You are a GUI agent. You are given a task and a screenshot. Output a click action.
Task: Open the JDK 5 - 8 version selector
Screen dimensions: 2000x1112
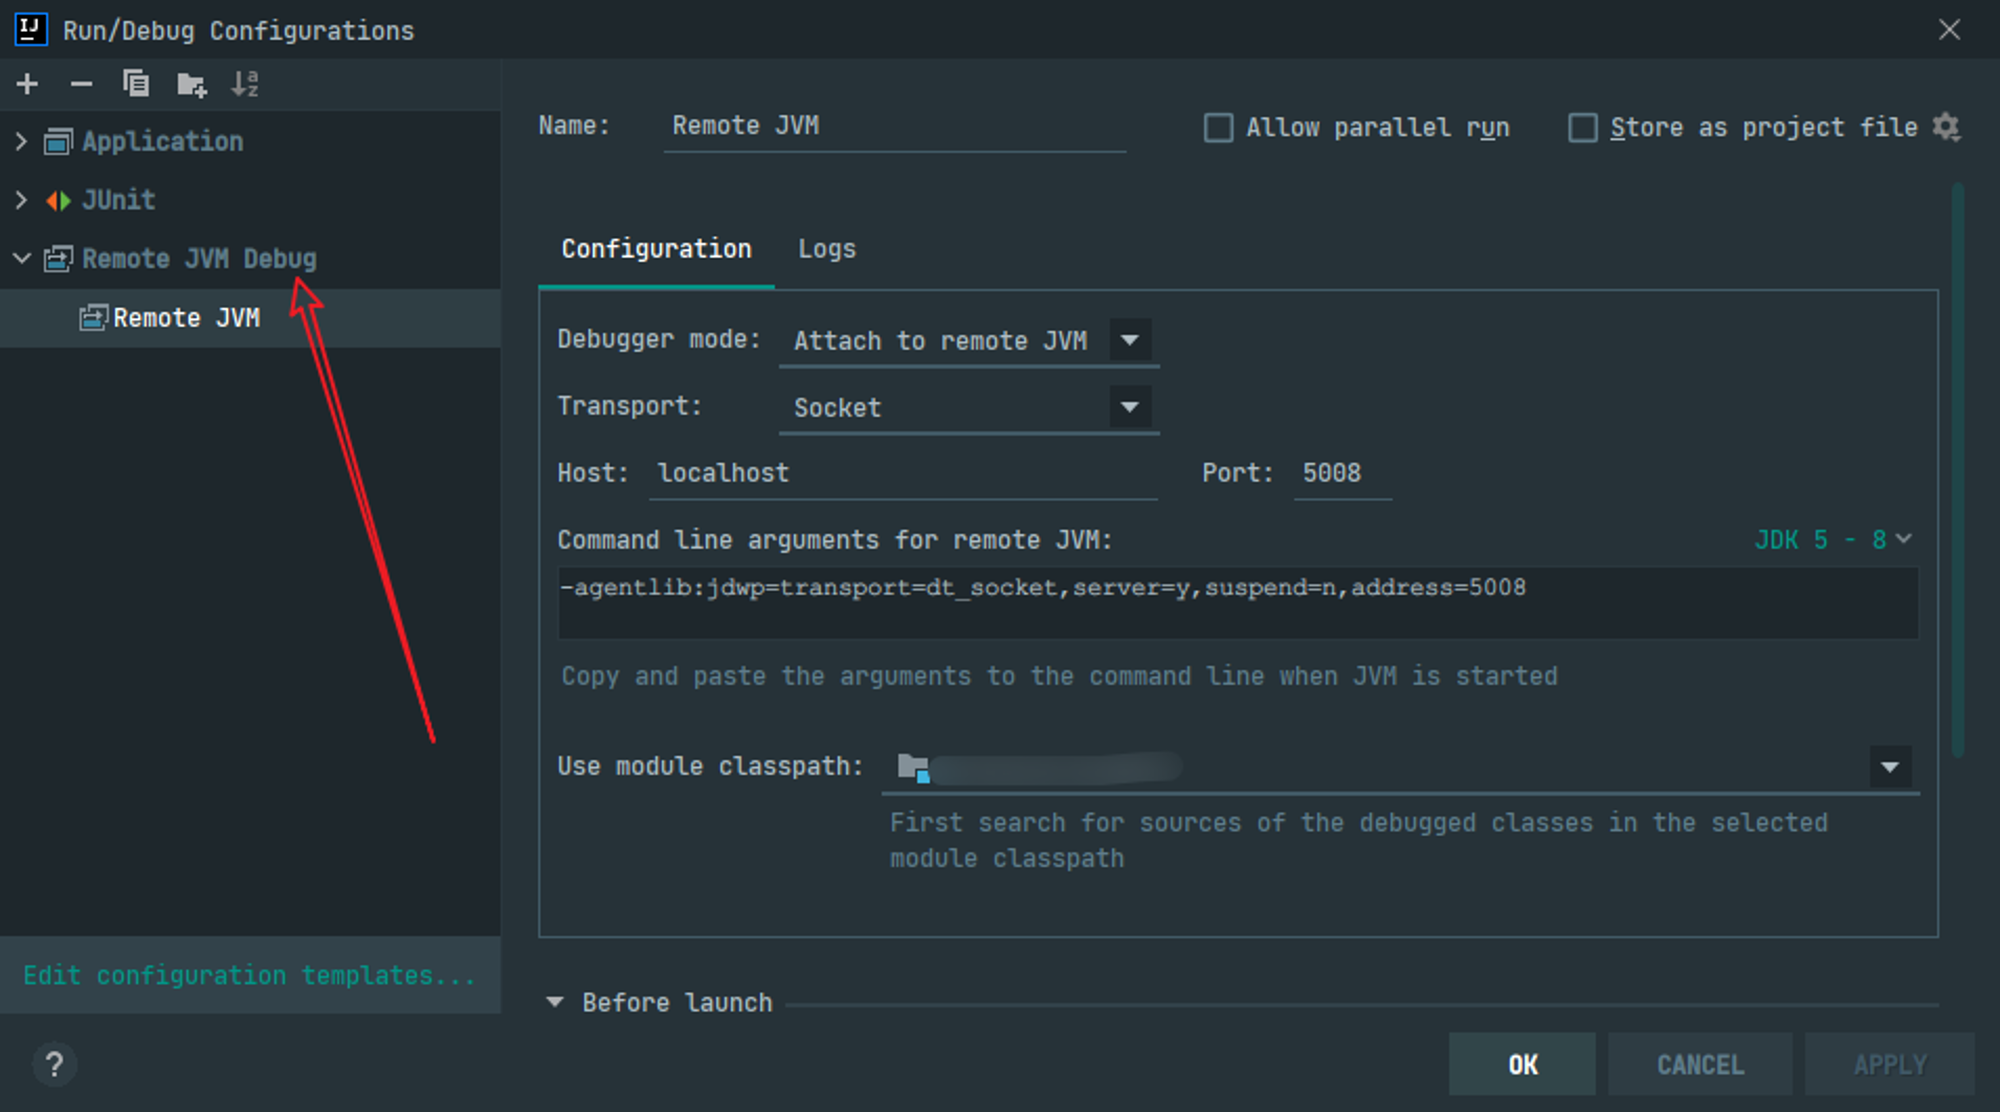pos(1834,540)
